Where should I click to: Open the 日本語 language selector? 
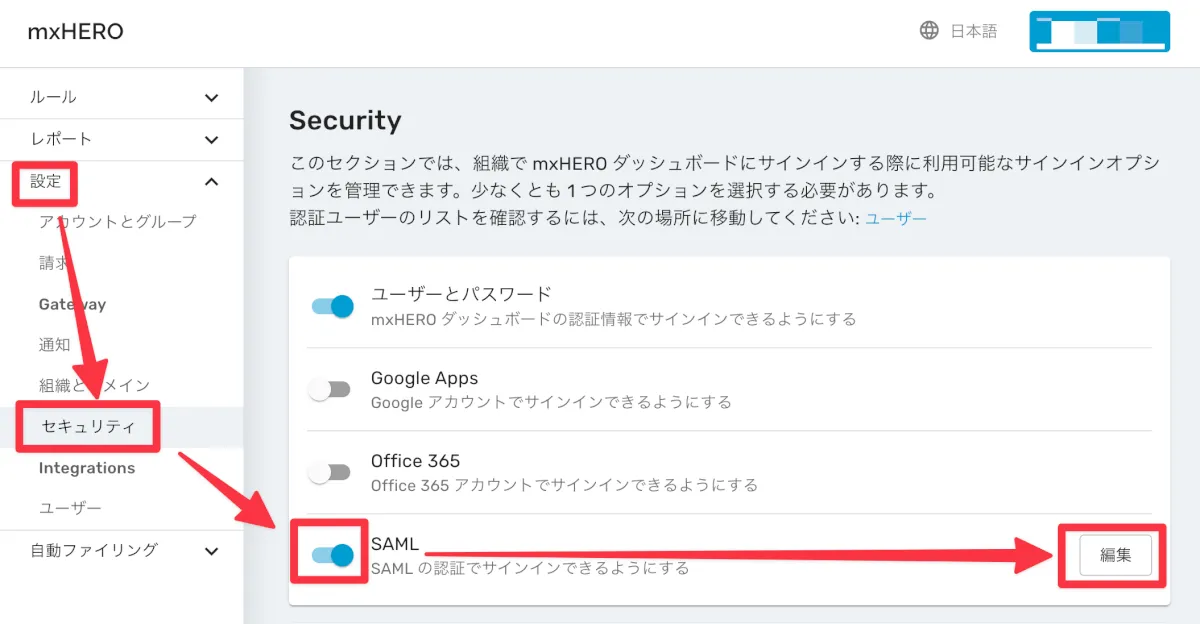[973, 31]
